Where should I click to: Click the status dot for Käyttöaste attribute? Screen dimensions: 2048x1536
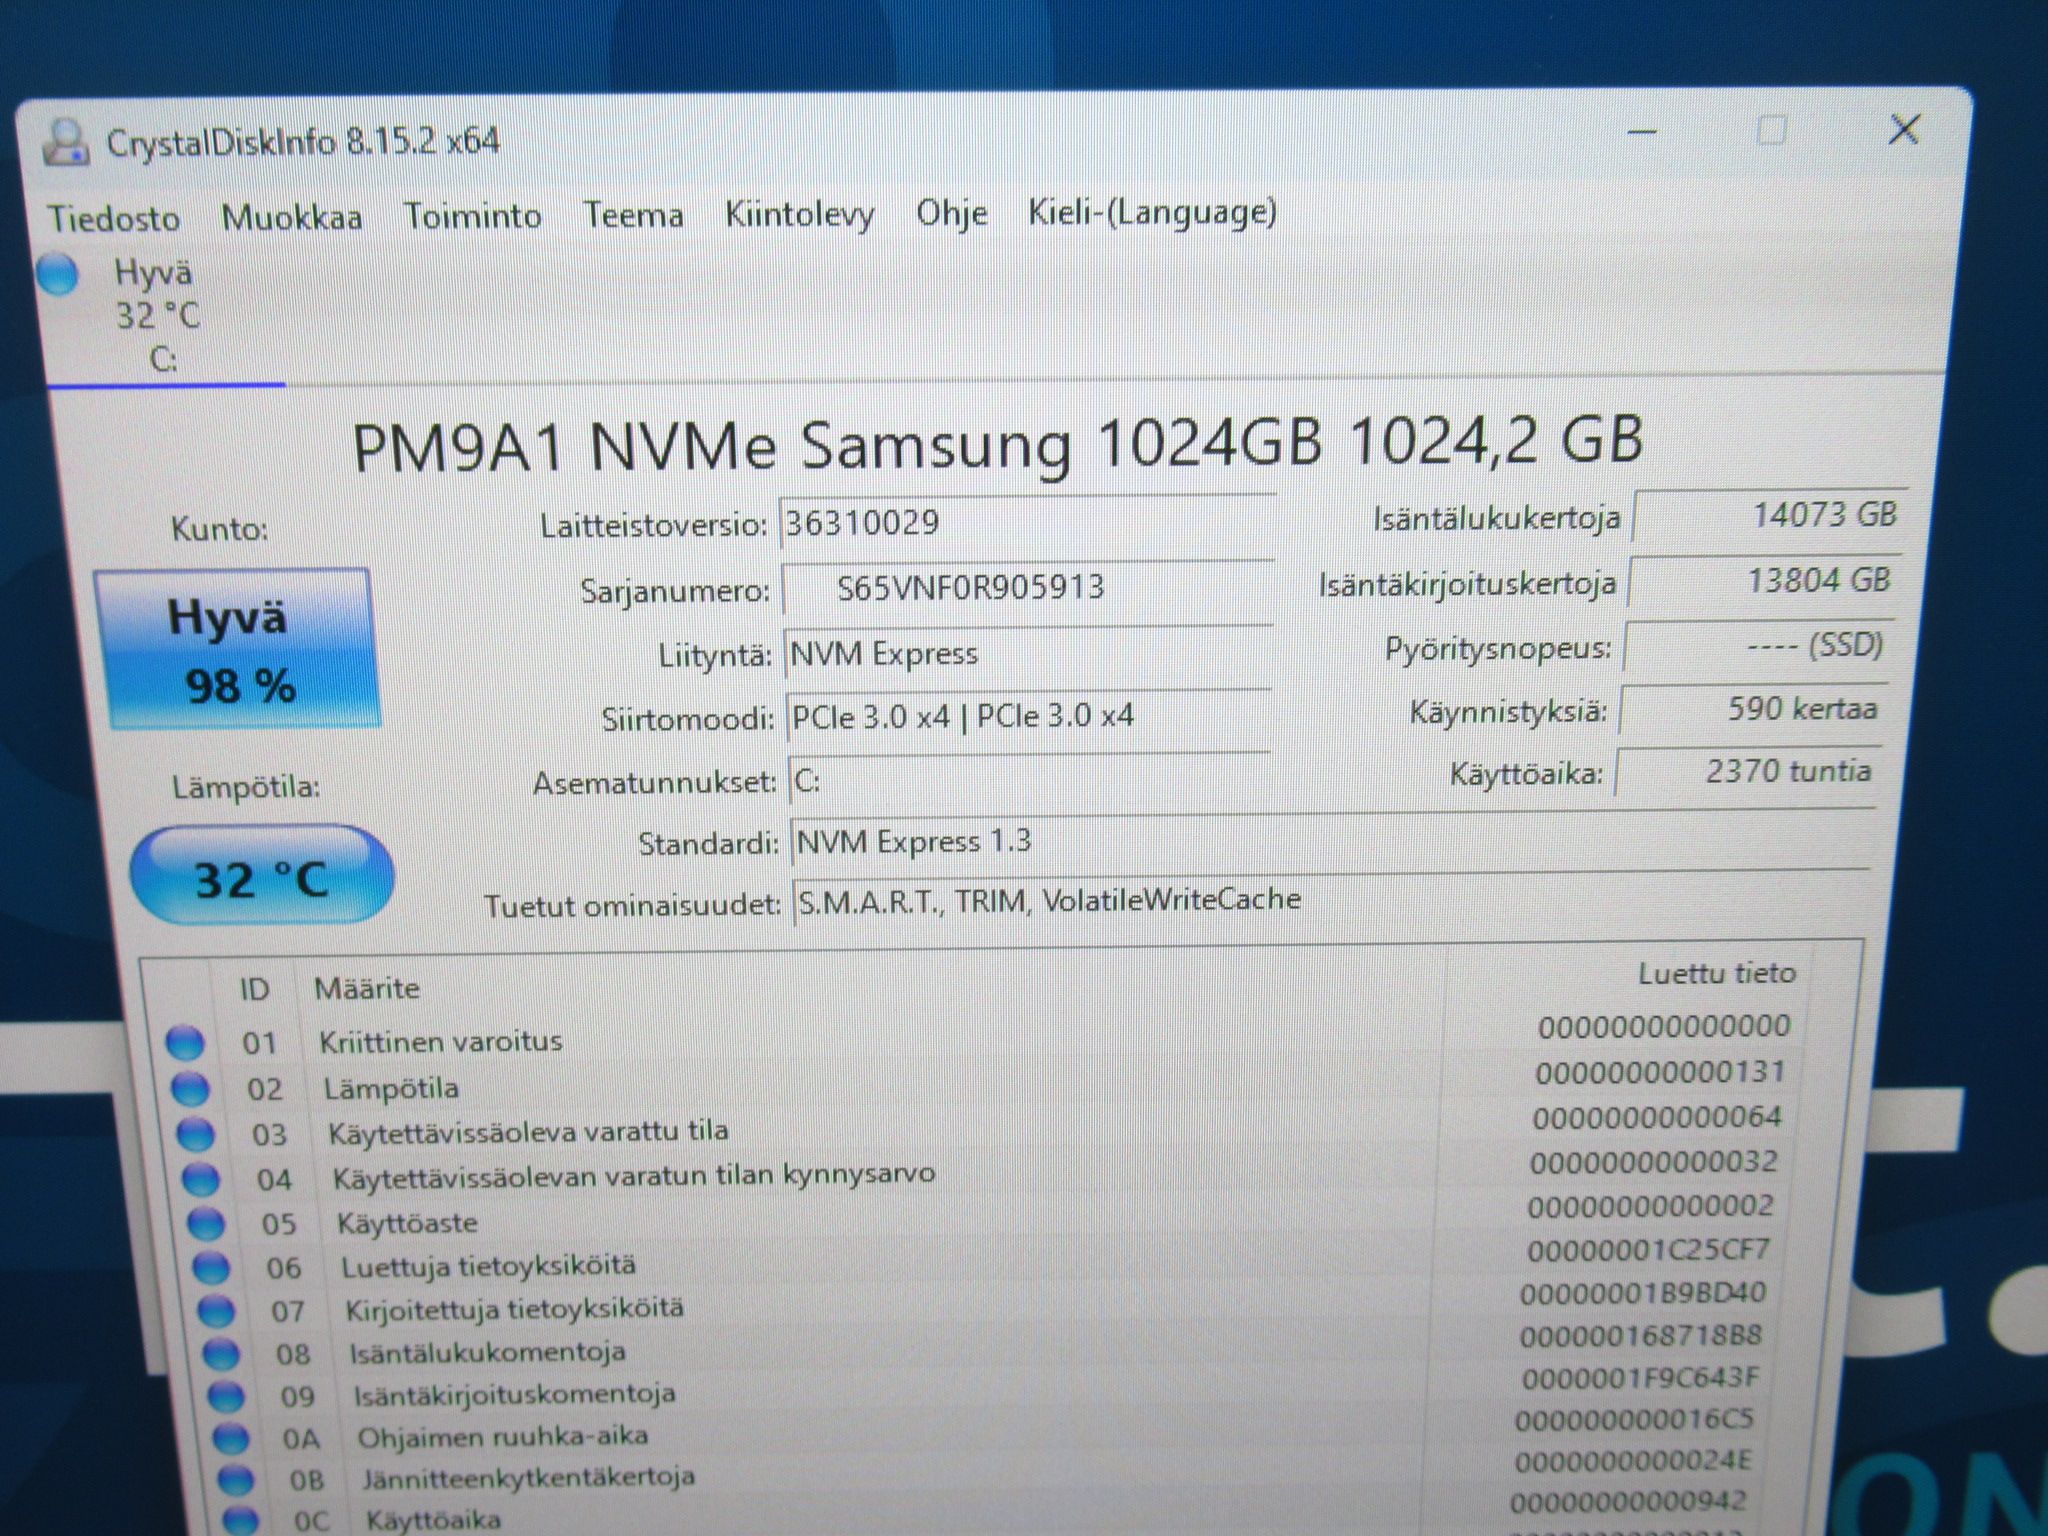coord(206,1224)
